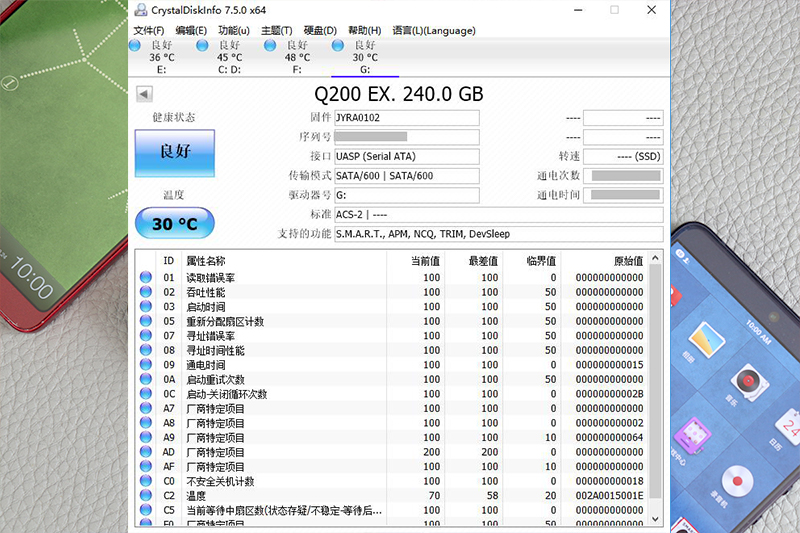Select the disk C: D: status orb
The width and height of the screenshot is (800, 533).
(x=202, y=45)
